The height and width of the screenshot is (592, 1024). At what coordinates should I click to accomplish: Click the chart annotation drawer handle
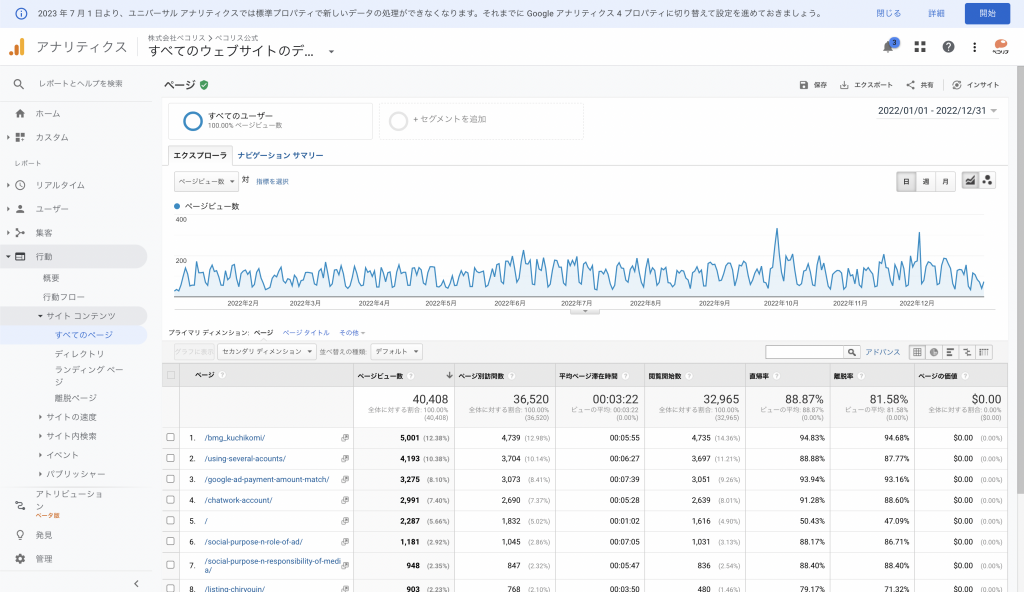pyautogui.click(x=584, y=311)
